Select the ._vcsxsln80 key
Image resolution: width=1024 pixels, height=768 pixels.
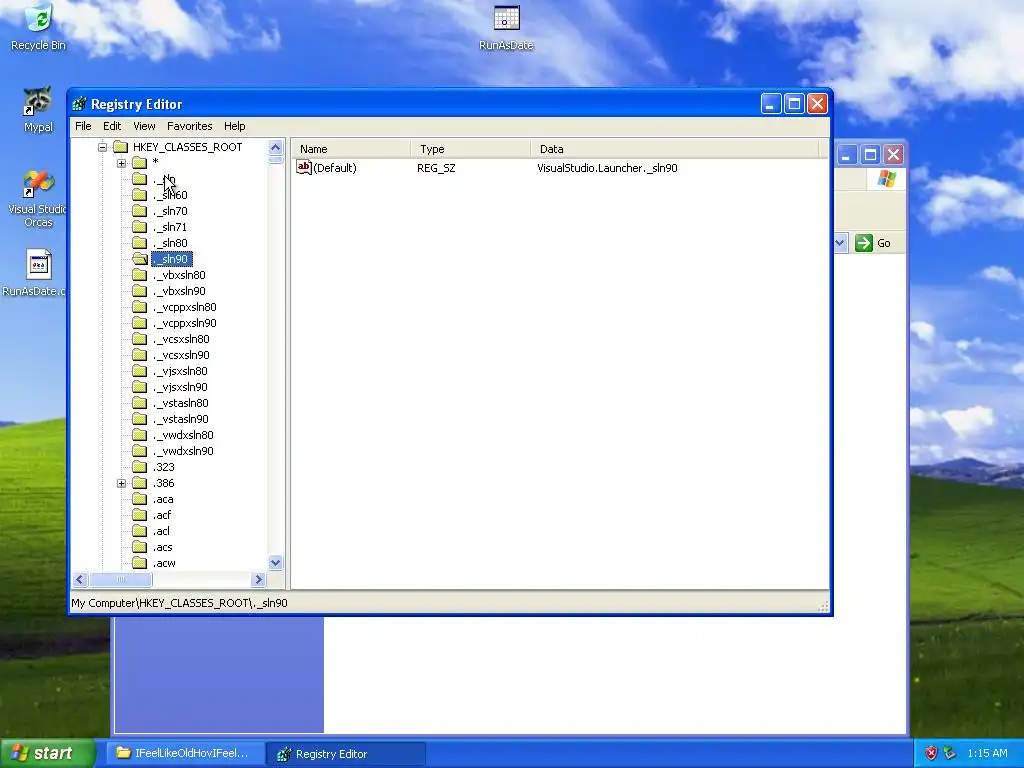pos(181,339)
